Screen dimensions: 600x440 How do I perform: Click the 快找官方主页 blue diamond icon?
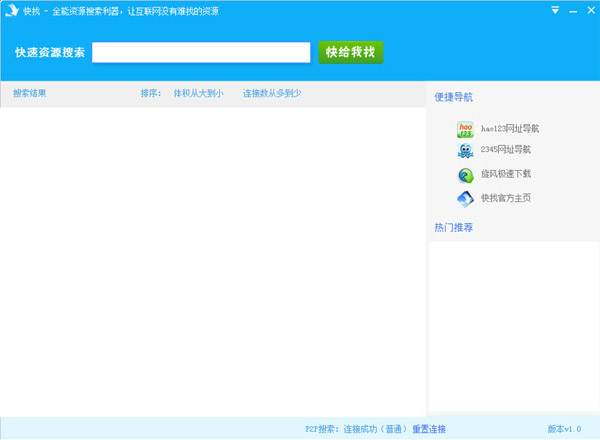coord(465,198)
